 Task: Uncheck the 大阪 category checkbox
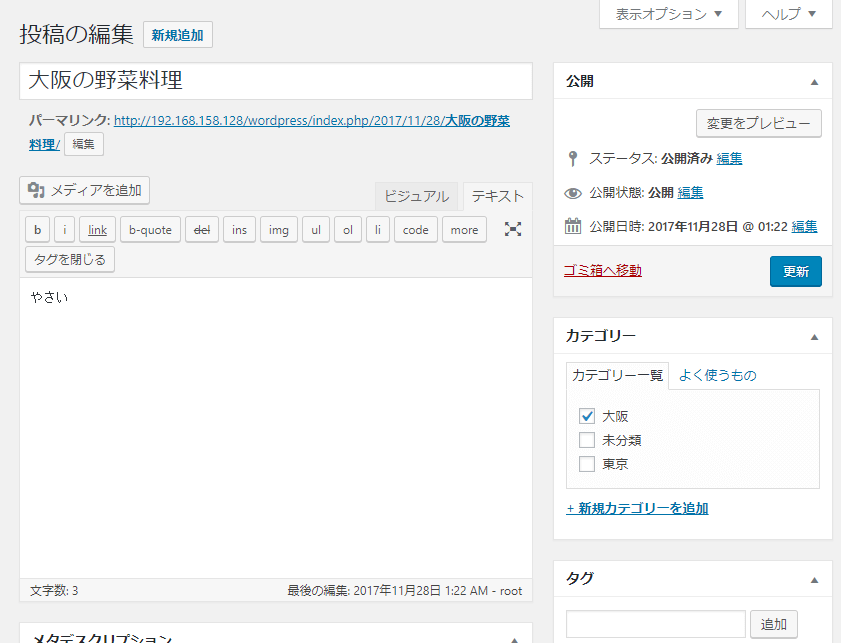point(587,416)
